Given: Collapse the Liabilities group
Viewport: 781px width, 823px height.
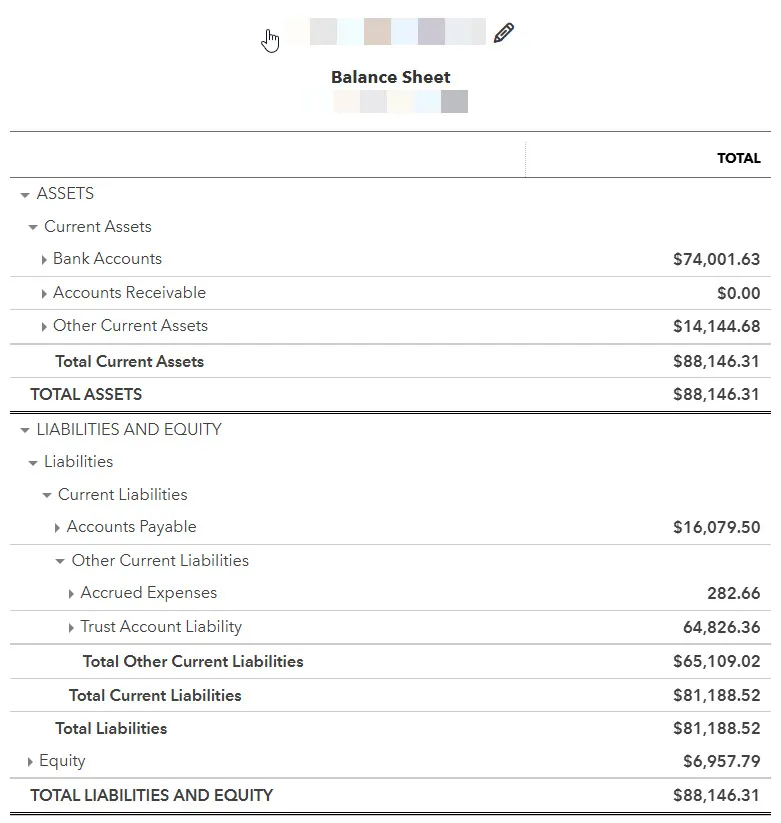Looking at the screenshot, I should tap(33, 463).
